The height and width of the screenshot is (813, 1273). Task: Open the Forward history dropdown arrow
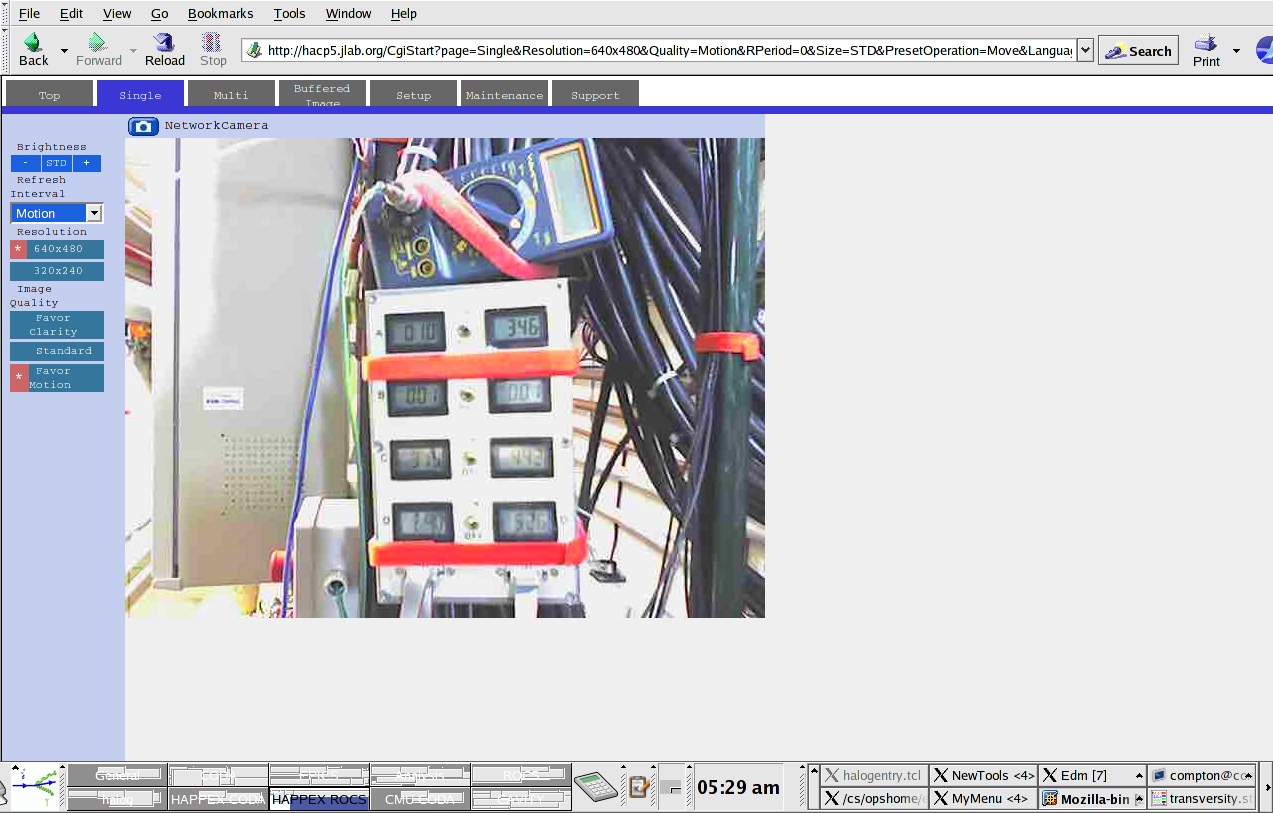[133, 50]
